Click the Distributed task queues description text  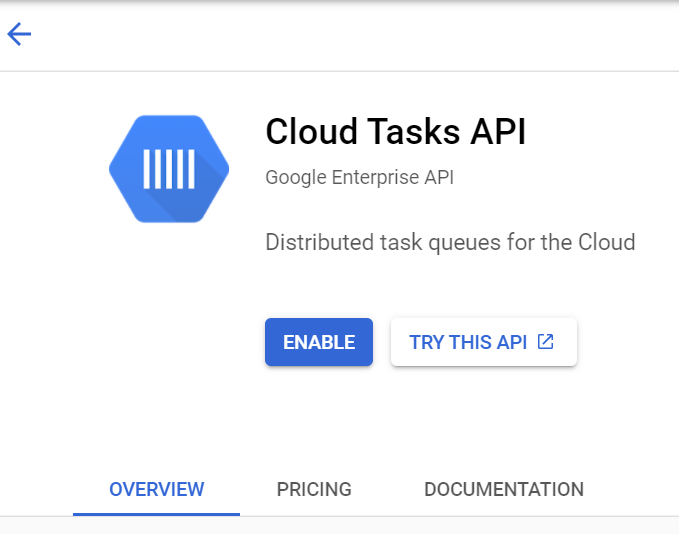point(450,242)
